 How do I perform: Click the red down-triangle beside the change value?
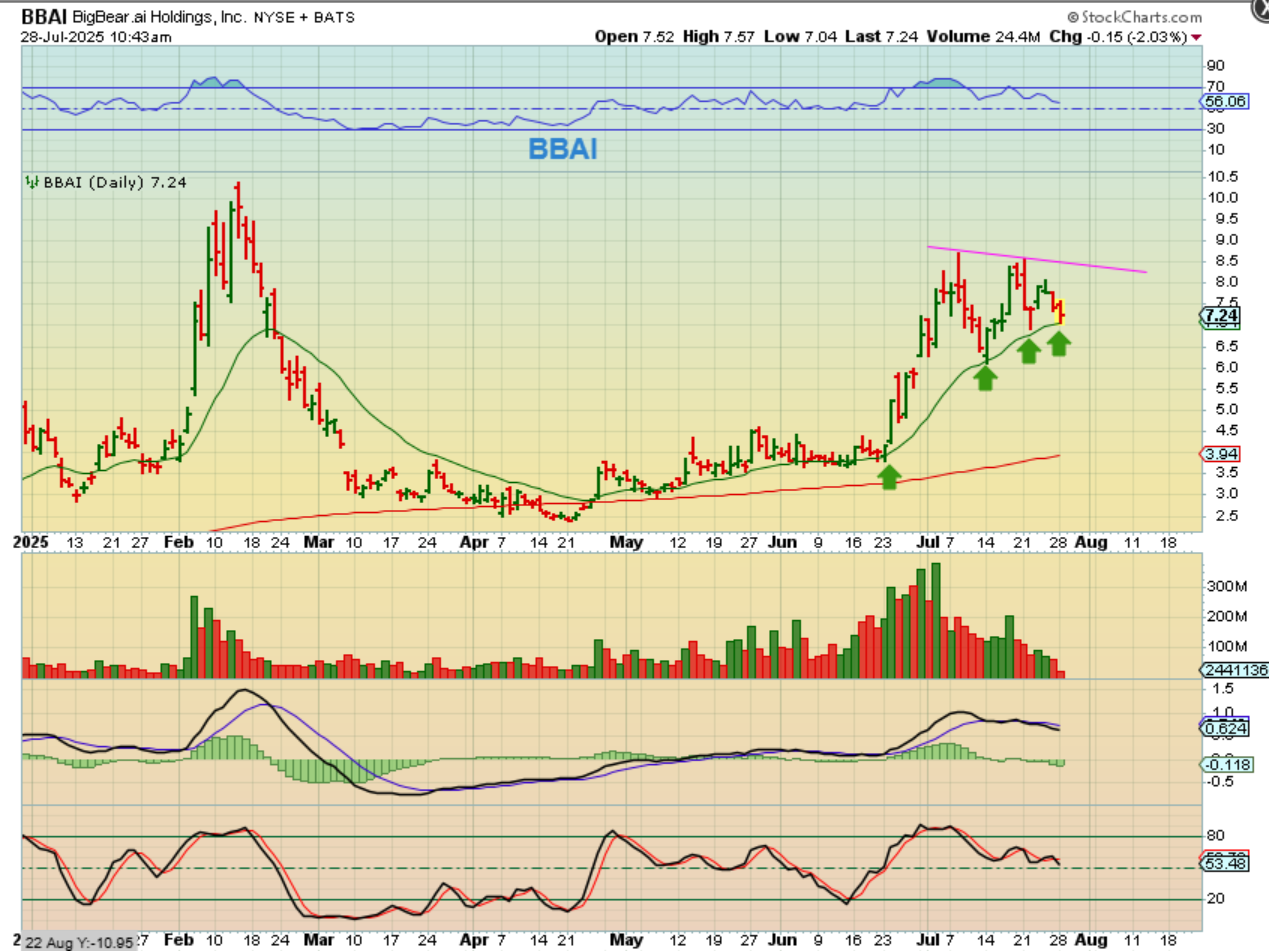(1196, 37)
